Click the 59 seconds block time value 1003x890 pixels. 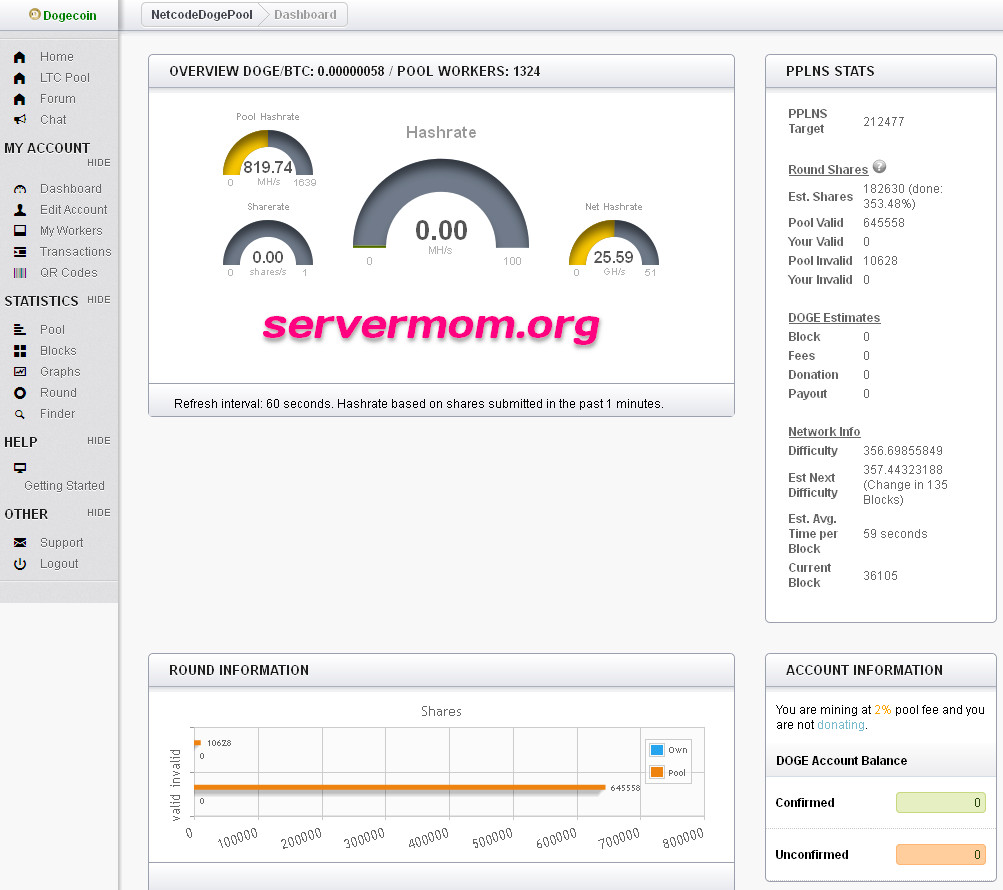tap(895, 534)
